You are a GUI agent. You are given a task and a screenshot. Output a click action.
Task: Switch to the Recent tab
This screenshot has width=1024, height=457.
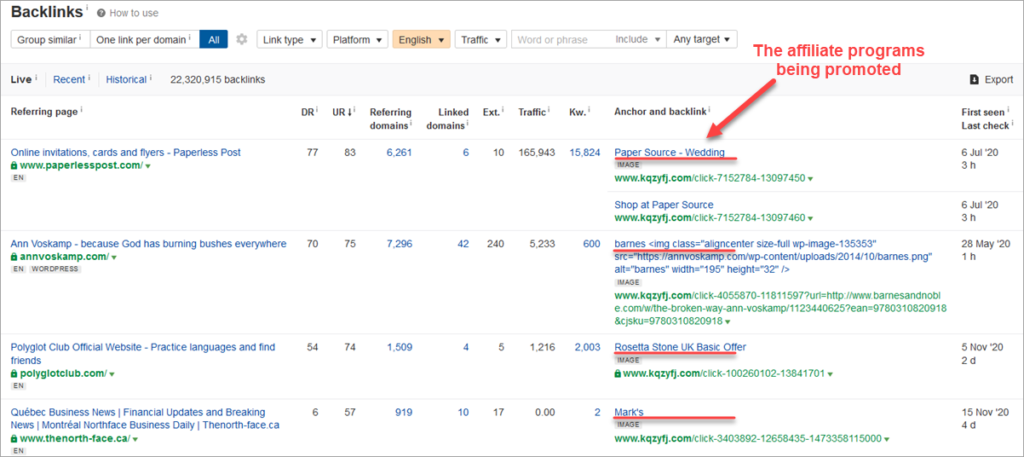click(69, 79)
